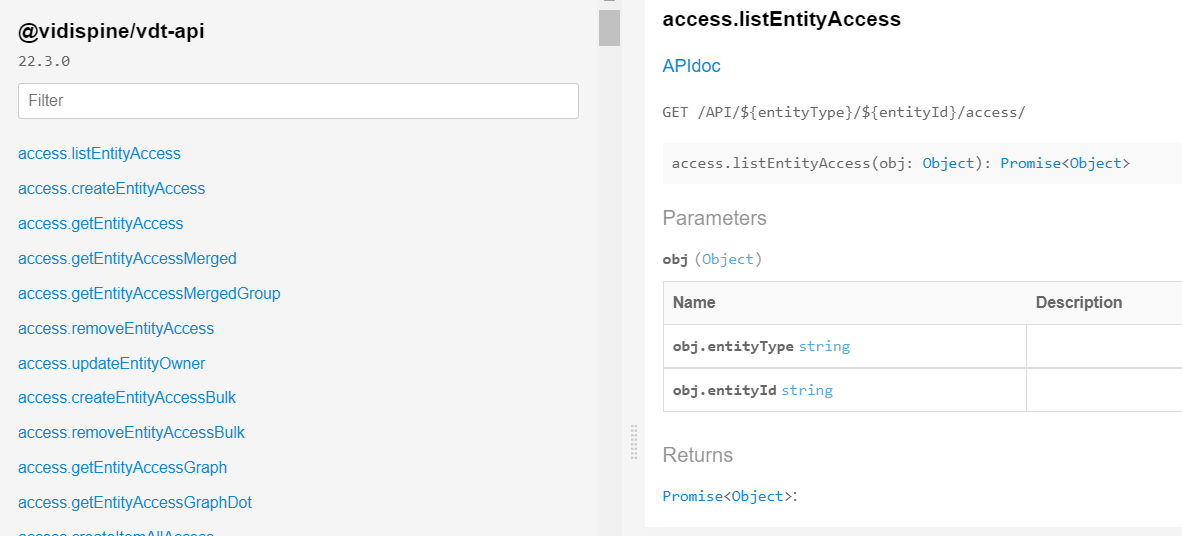Viewport: 1182px width, 536px height.
Task: Open access.getEntityAccessGraph in sidebar
Action: (122, 468)
